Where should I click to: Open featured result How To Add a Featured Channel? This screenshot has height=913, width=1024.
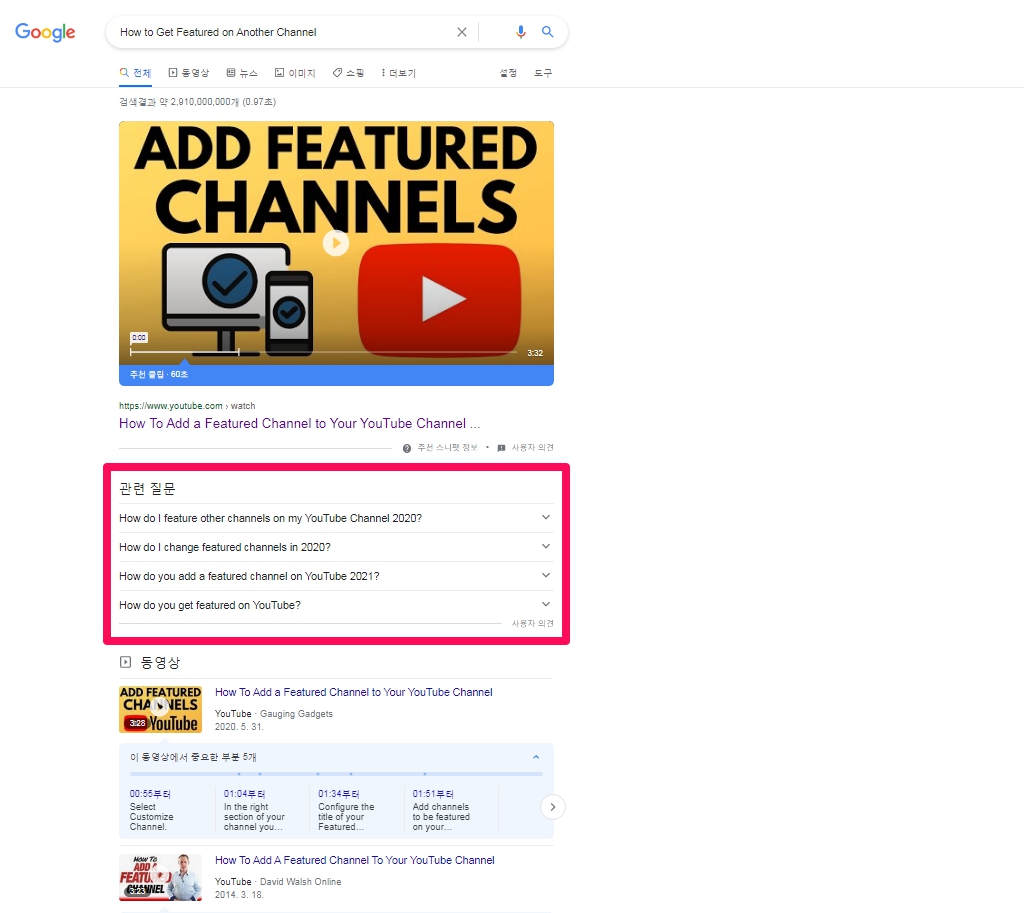[x=299, y=423]
